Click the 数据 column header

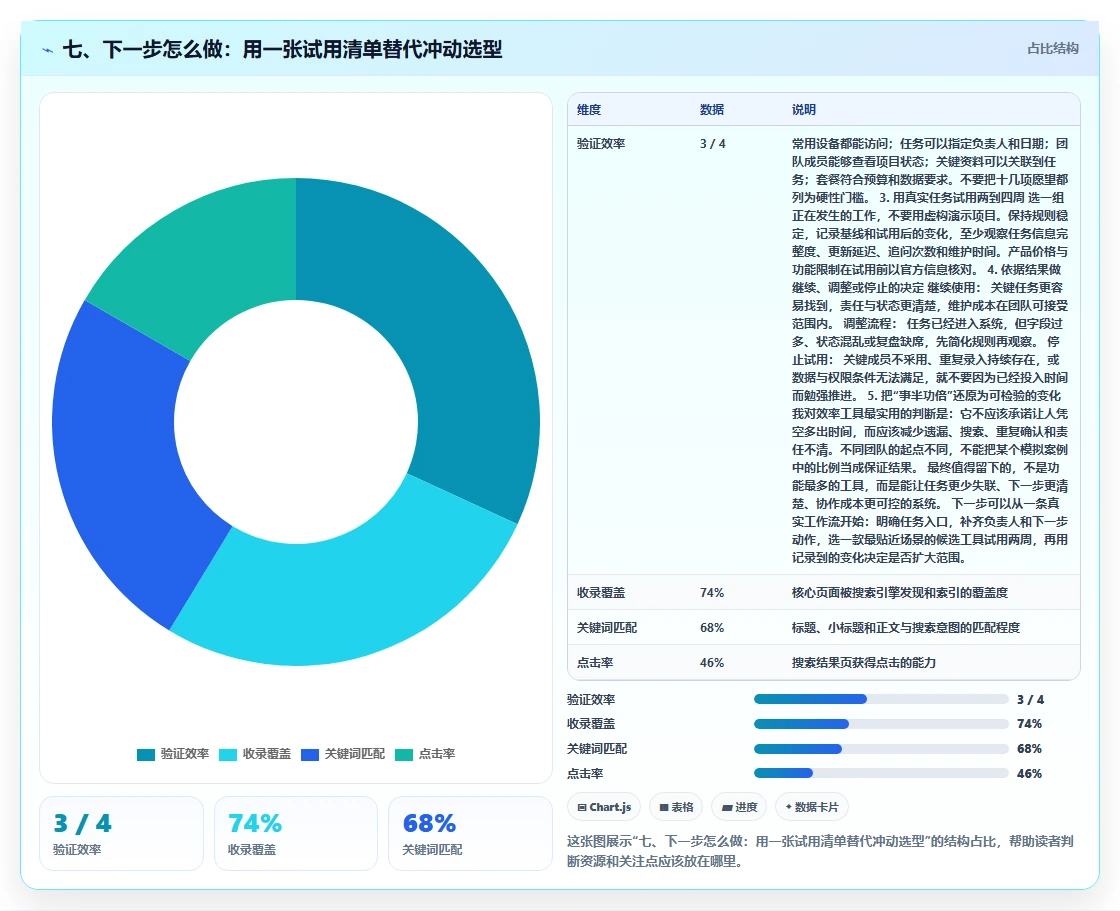pyautogui.click(x=711, y=110)
